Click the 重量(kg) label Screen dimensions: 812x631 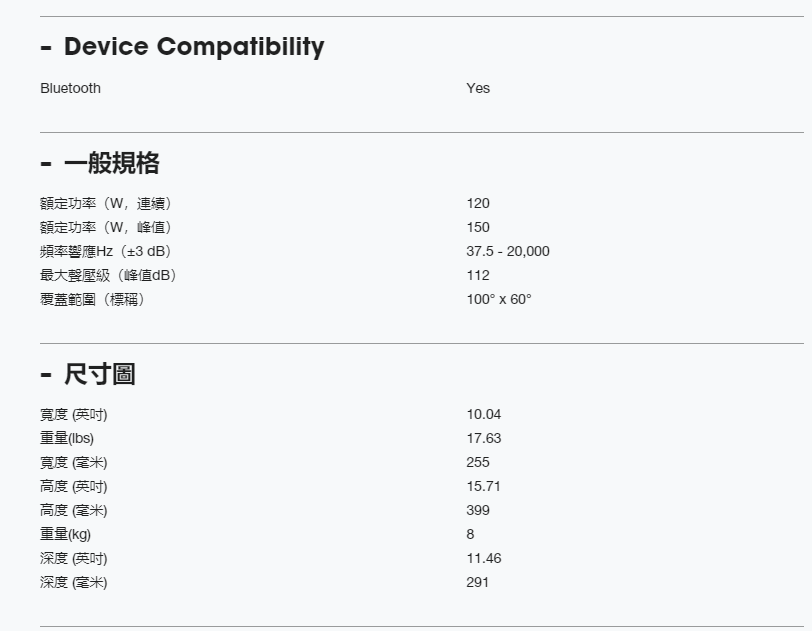(x=65, y=534)
